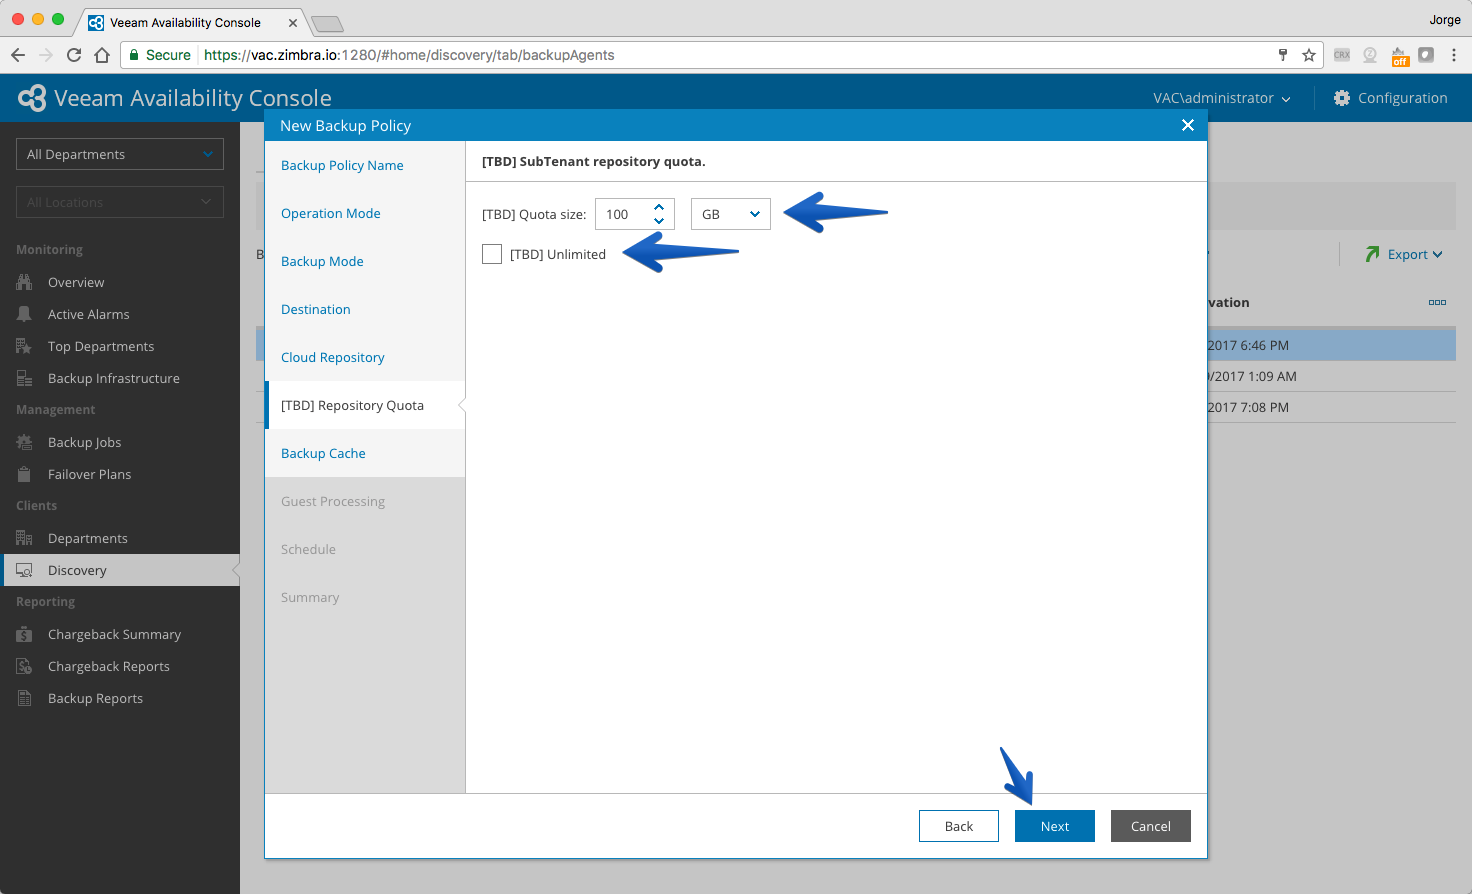Click the Quota size input field

click(x=624, y=214)
